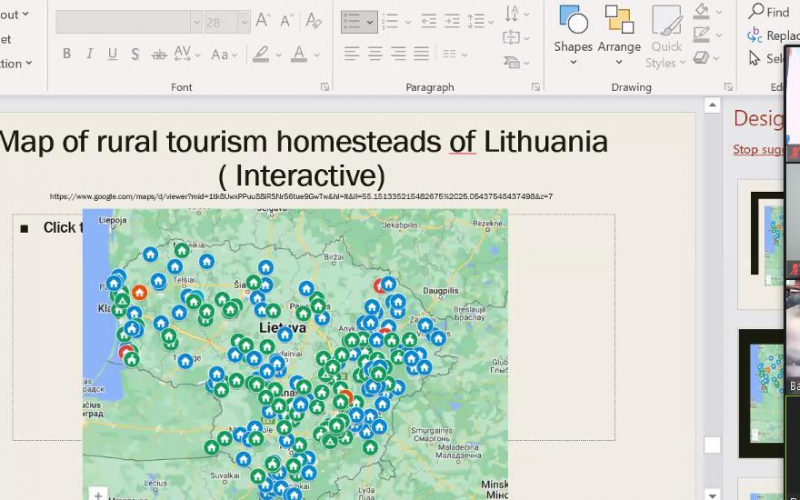This screenshot has height=500, width=800.
Task: Open Shapes gallery
Action: point(573,35)
